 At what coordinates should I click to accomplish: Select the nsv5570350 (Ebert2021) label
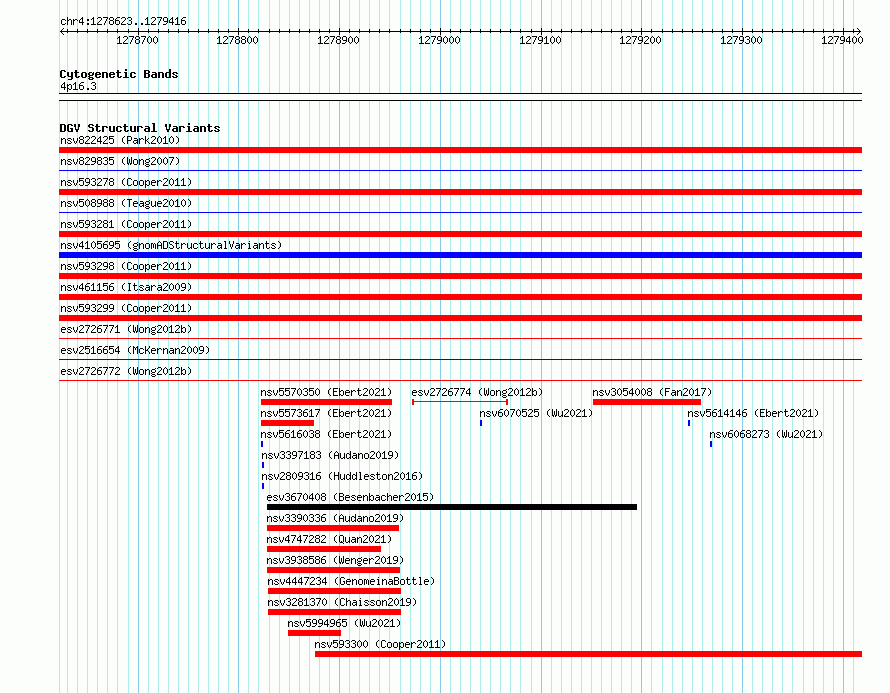tap(326, 392)
